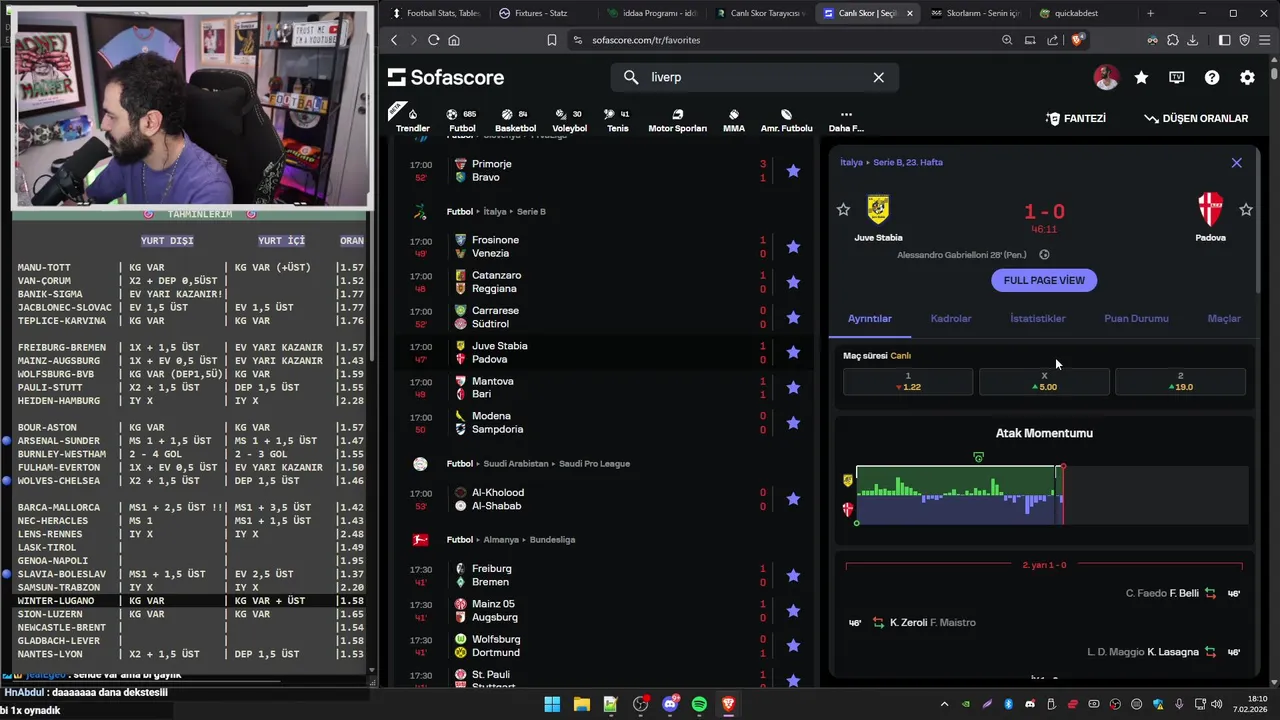This screenshot has height=720, width=1280.
Task: Unfavorite the Primorje vs Bravo match
Action: (793, 171)
